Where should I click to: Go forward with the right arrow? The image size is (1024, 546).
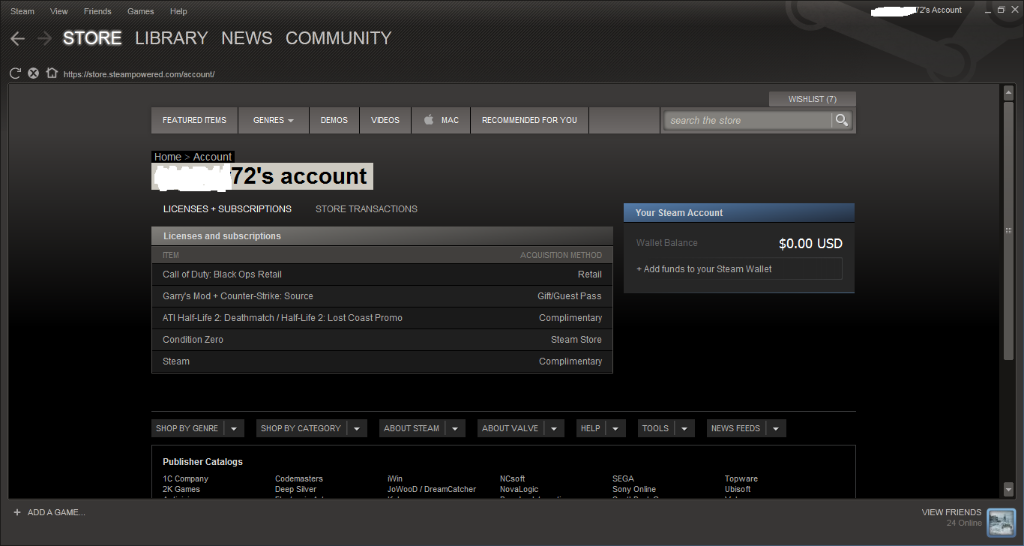coord(44,39)
